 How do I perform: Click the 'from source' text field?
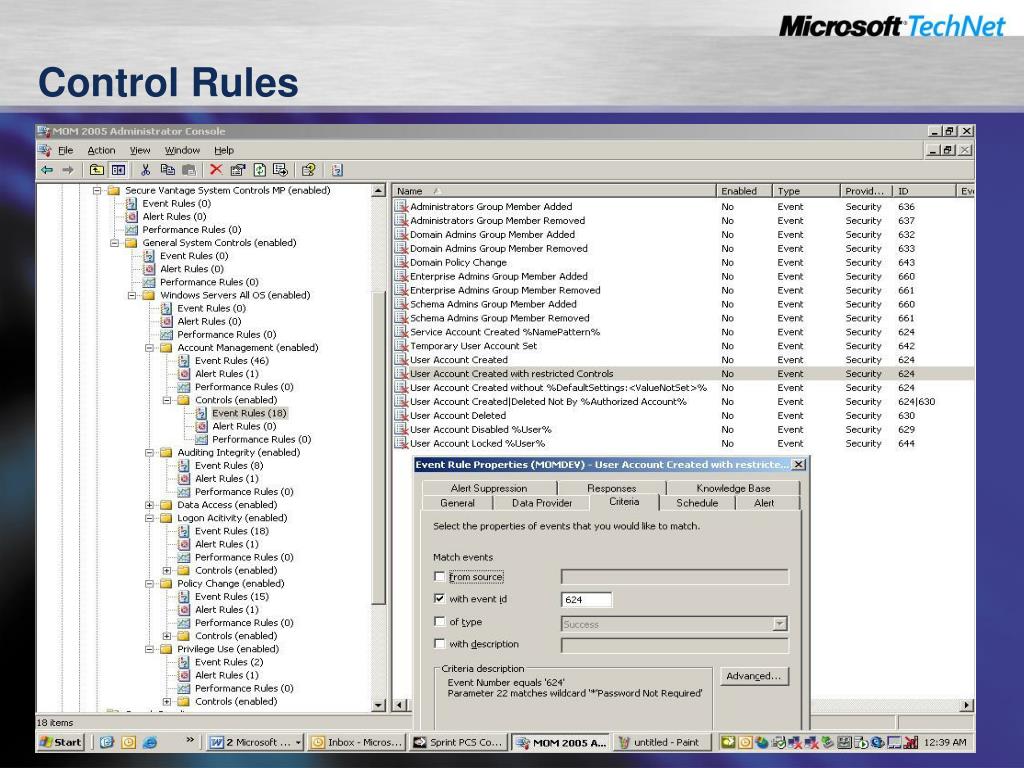[675, 577]
